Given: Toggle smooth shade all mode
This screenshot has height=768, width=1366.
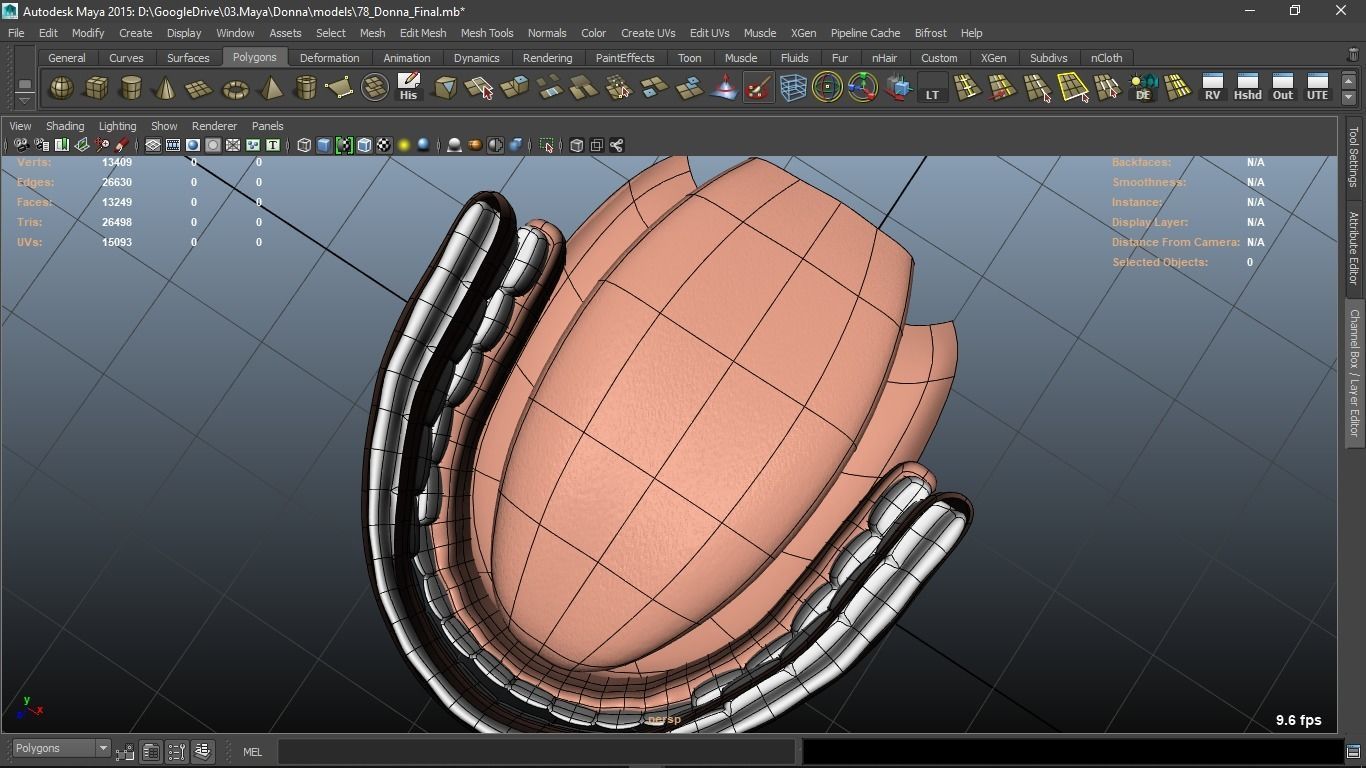Looking at the screenshot, I should point(324,146).
